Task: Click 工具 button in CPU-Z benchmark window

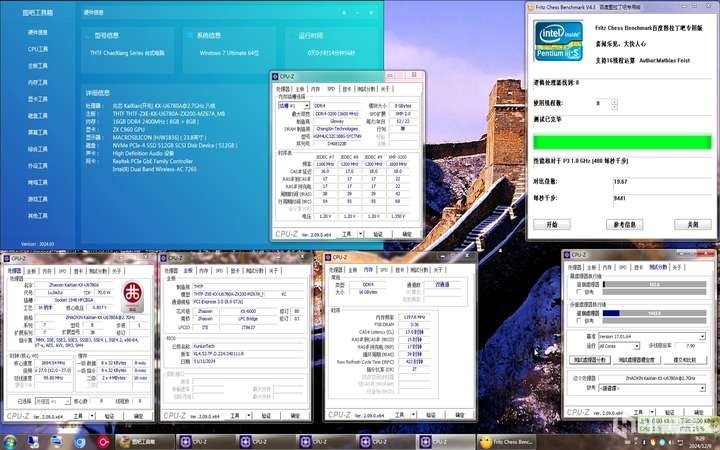Action: [x=638, y=412]
